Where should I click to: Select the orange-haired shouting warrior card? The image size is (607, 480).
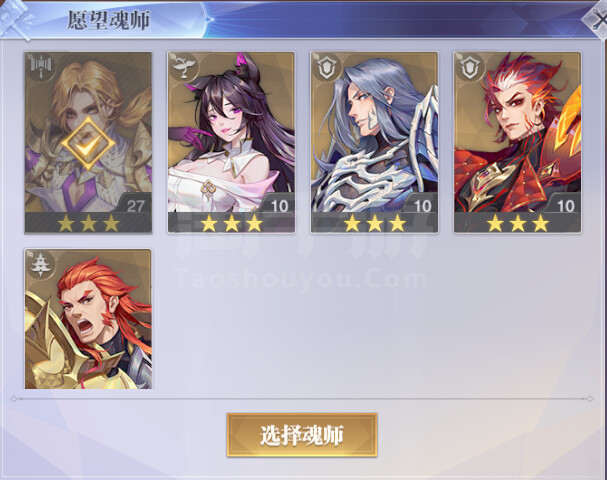[x=88, y=319]
